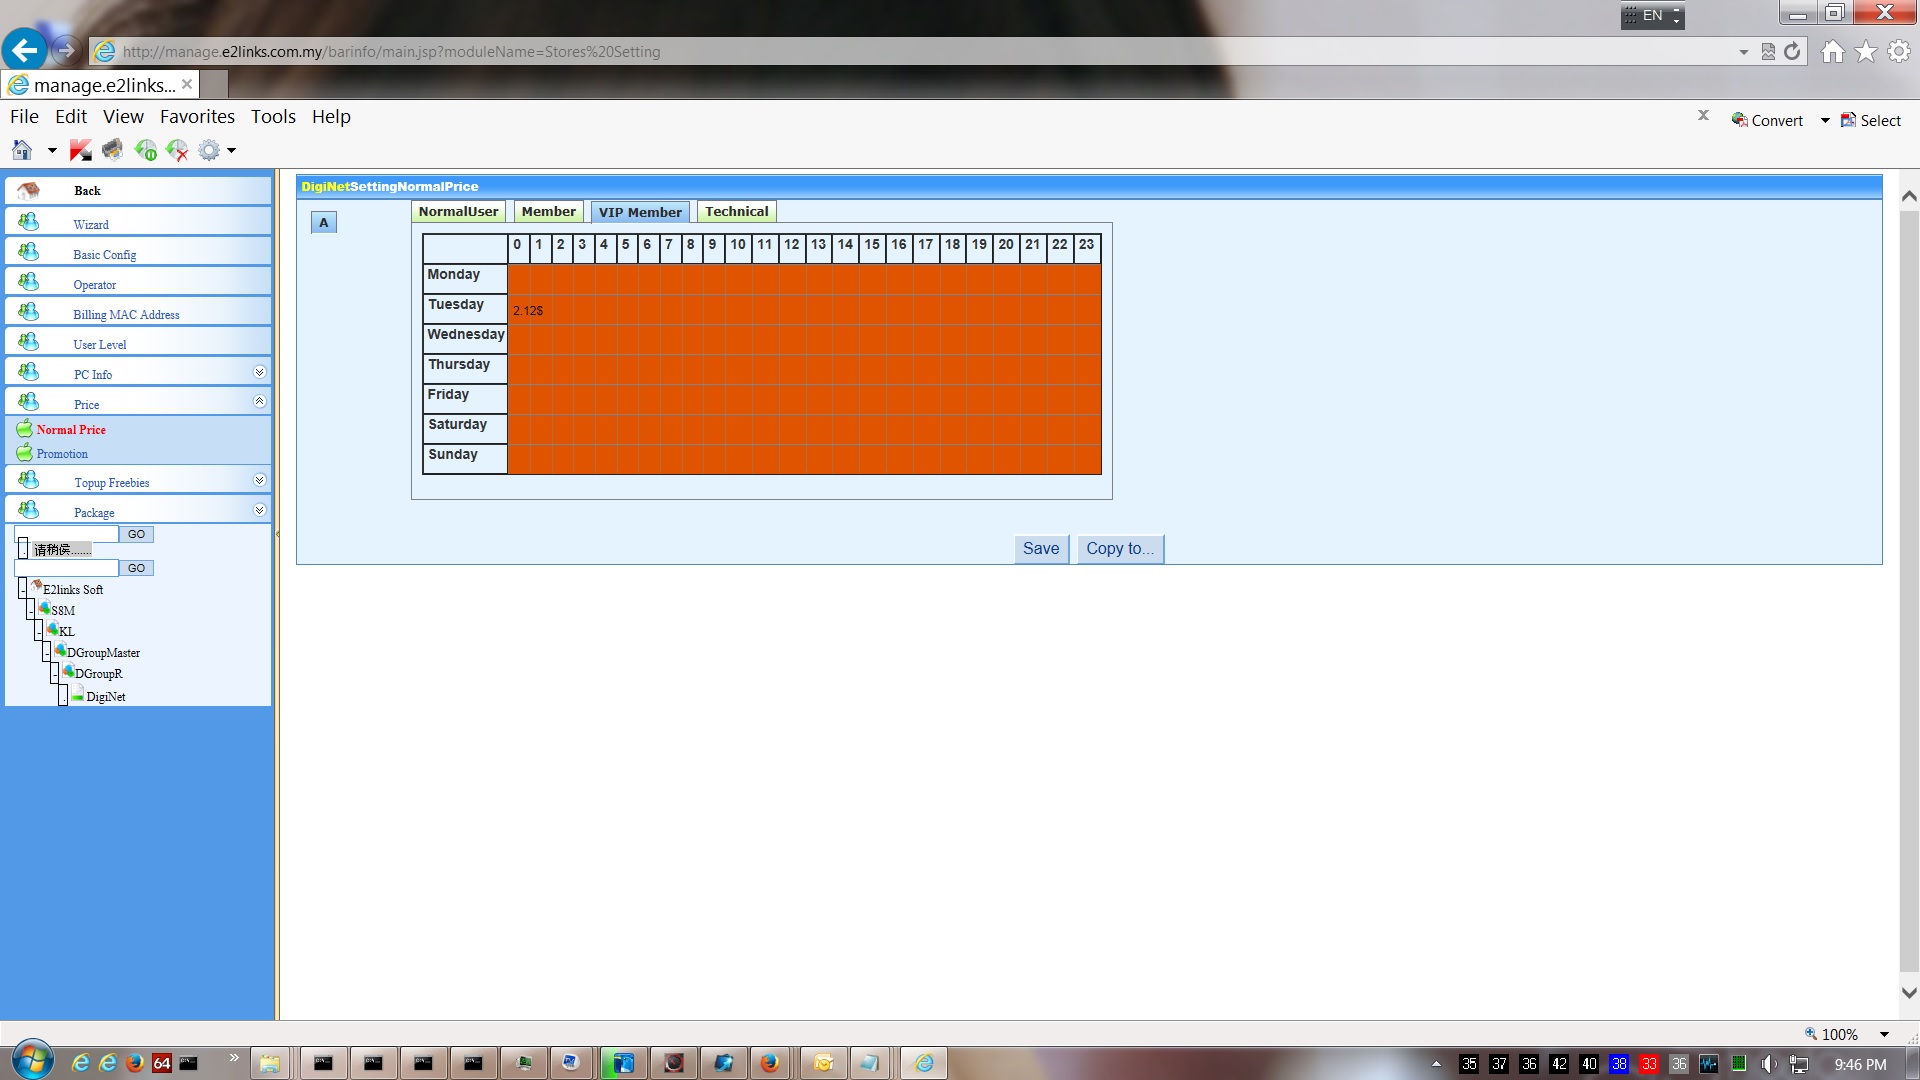Collapse the Price section chevron
The width and height of the screenshot is (1920, 1080).
(x=259, y=402)
